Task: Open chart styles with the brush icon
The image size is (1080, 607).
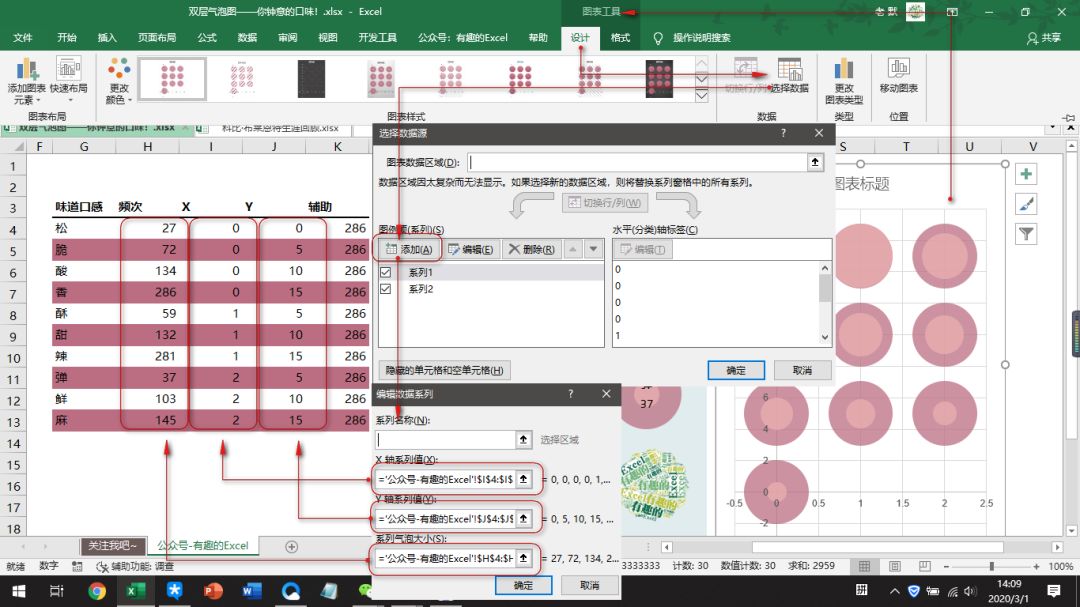Action: [x=1027, y=203]
